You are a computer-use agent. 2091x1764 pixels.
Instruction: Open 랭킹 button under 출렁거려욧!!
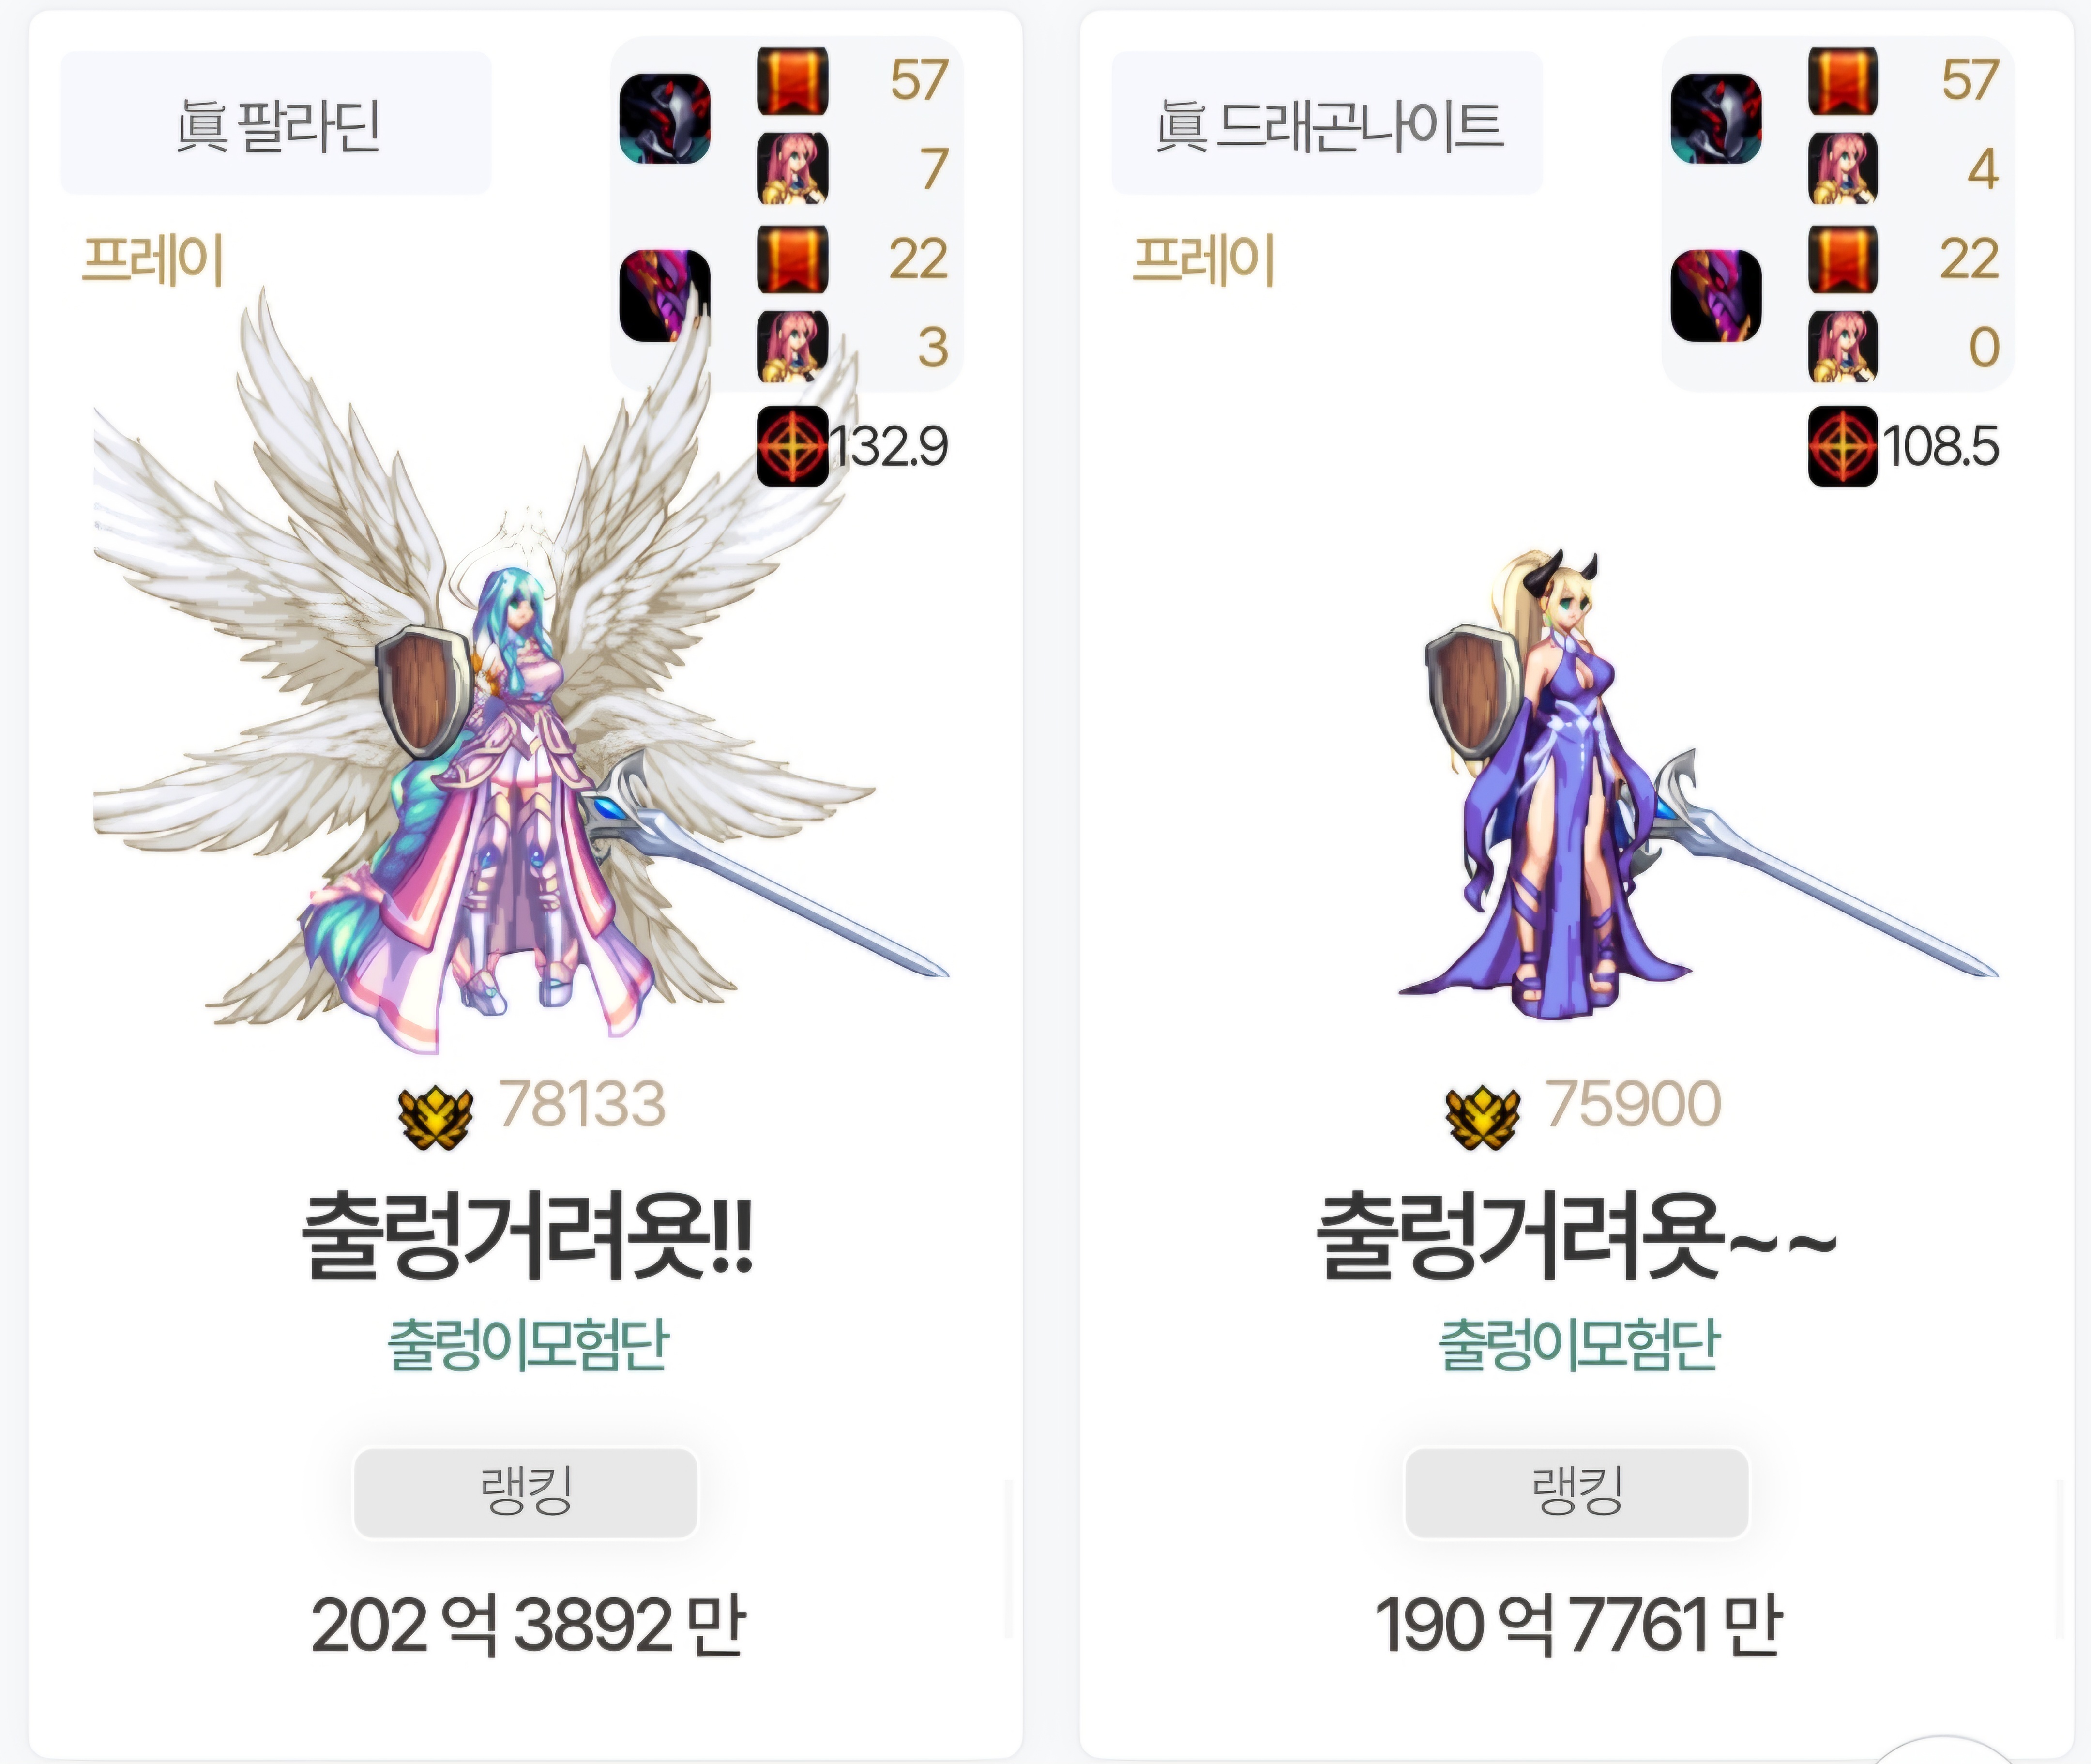526,1493
